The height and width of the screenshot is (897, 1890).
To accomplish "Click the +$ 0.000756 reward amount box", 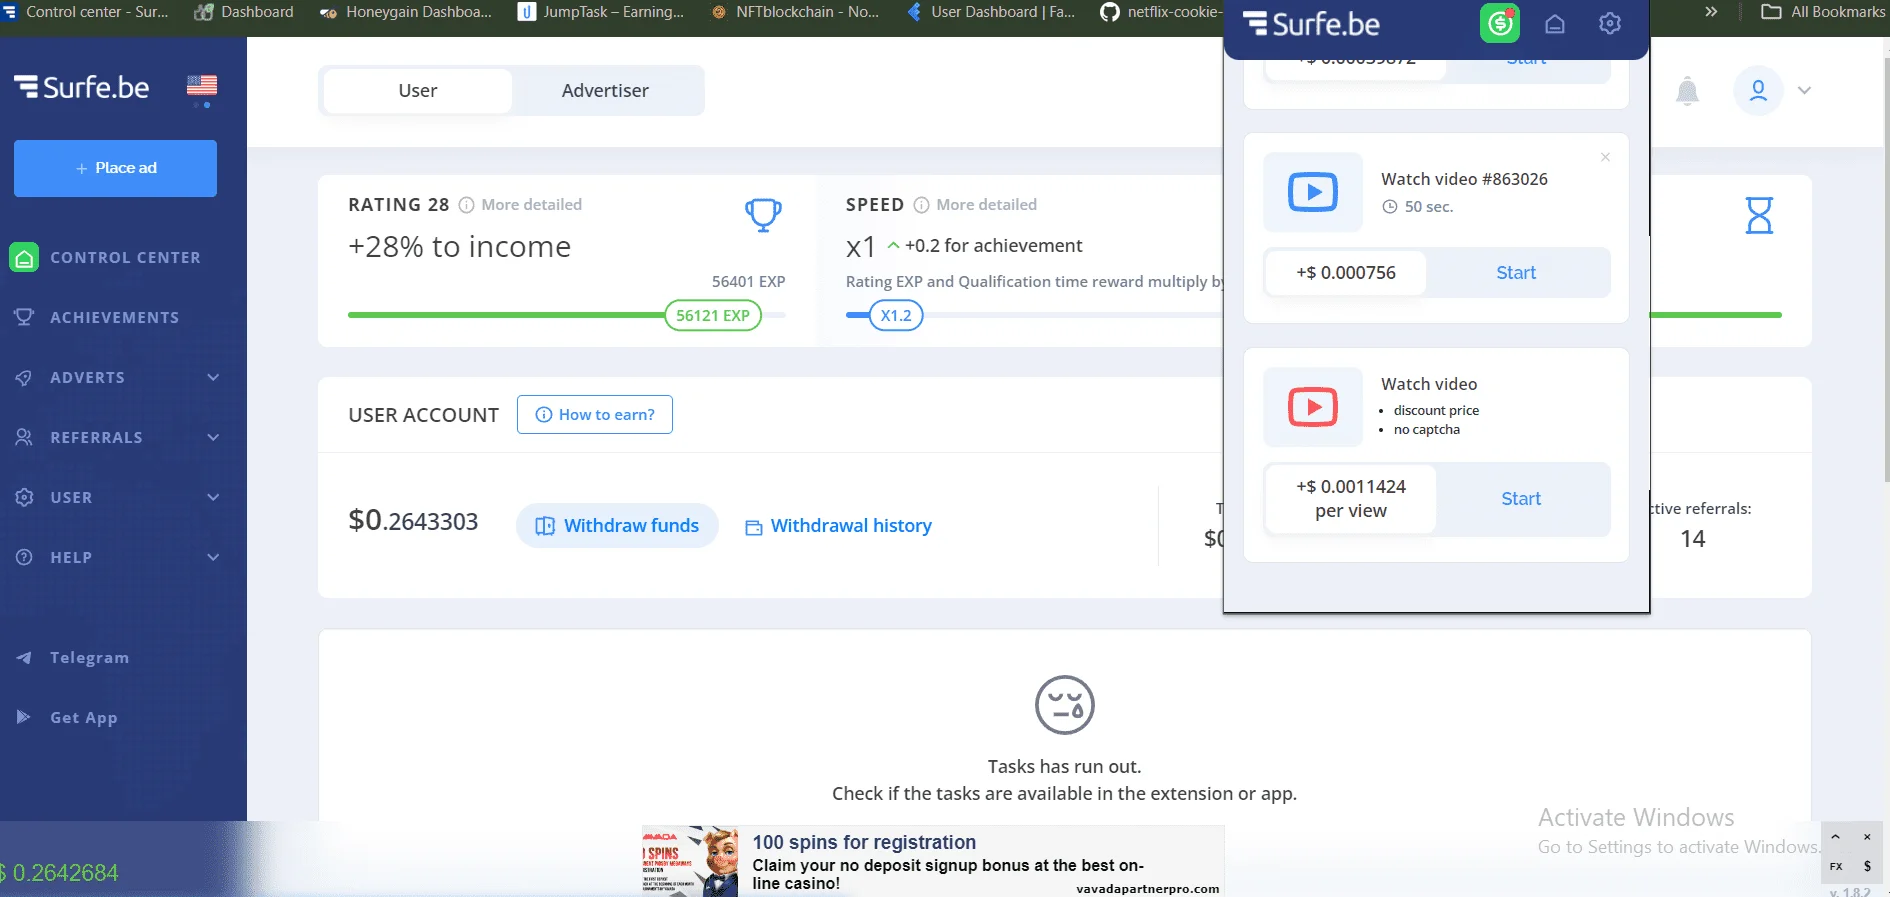I will tap(1346, 273).
